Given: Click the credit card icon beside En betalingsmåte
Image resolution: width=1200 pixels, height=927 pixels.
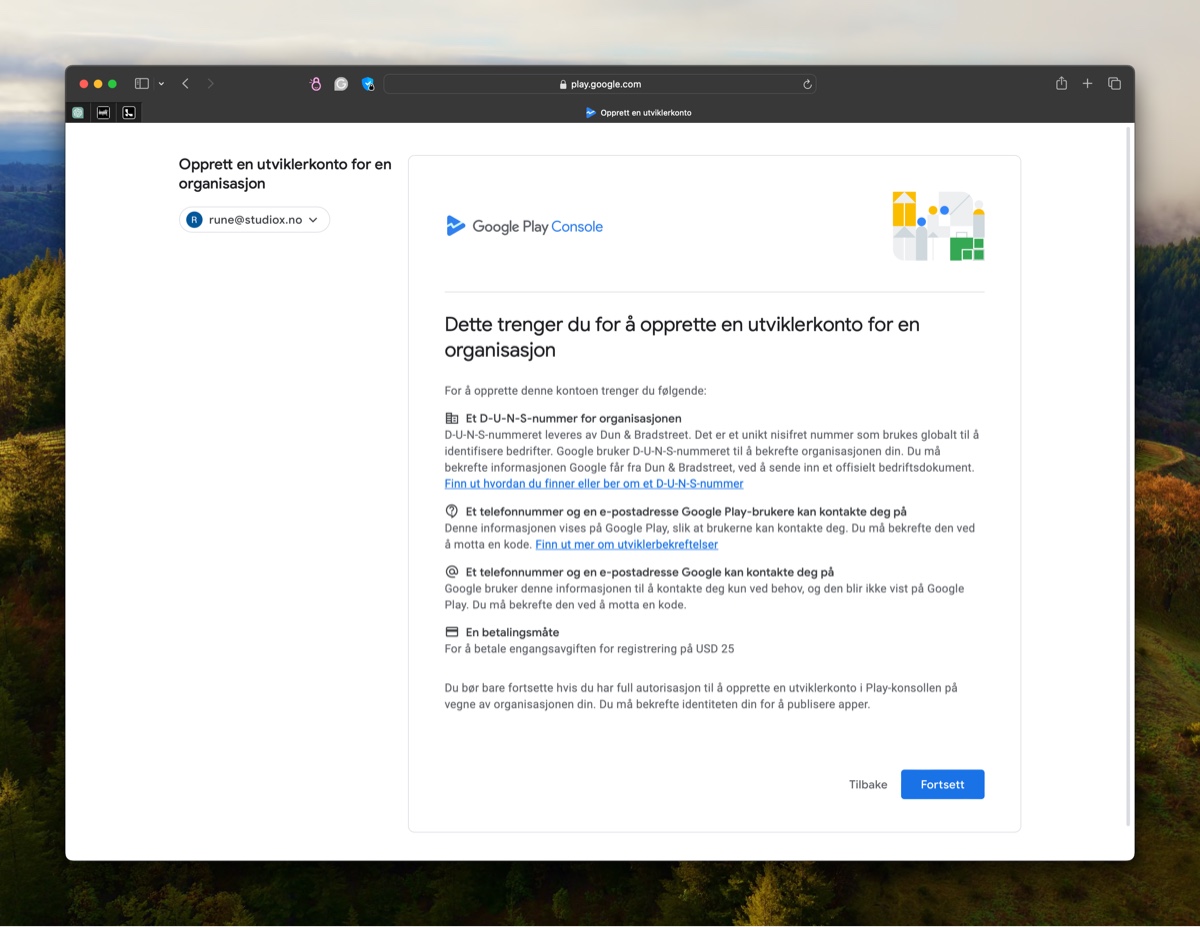Looking at the screenshot, I should [452, 633].
